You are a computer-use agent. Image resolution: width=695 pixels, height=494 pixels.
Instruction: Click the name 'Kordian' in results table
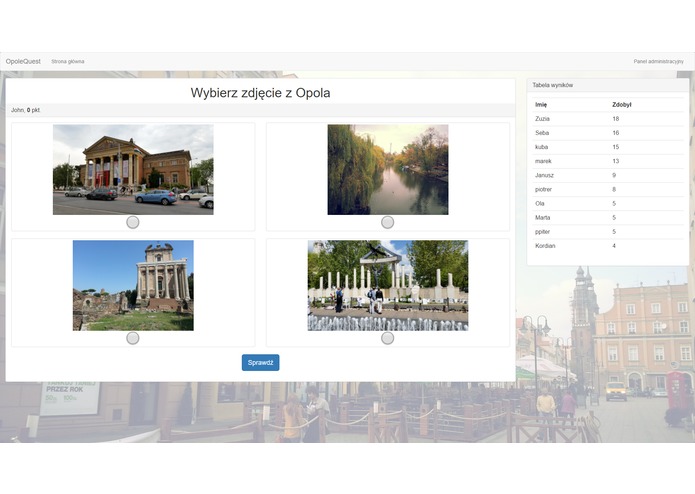click(545, 246)
